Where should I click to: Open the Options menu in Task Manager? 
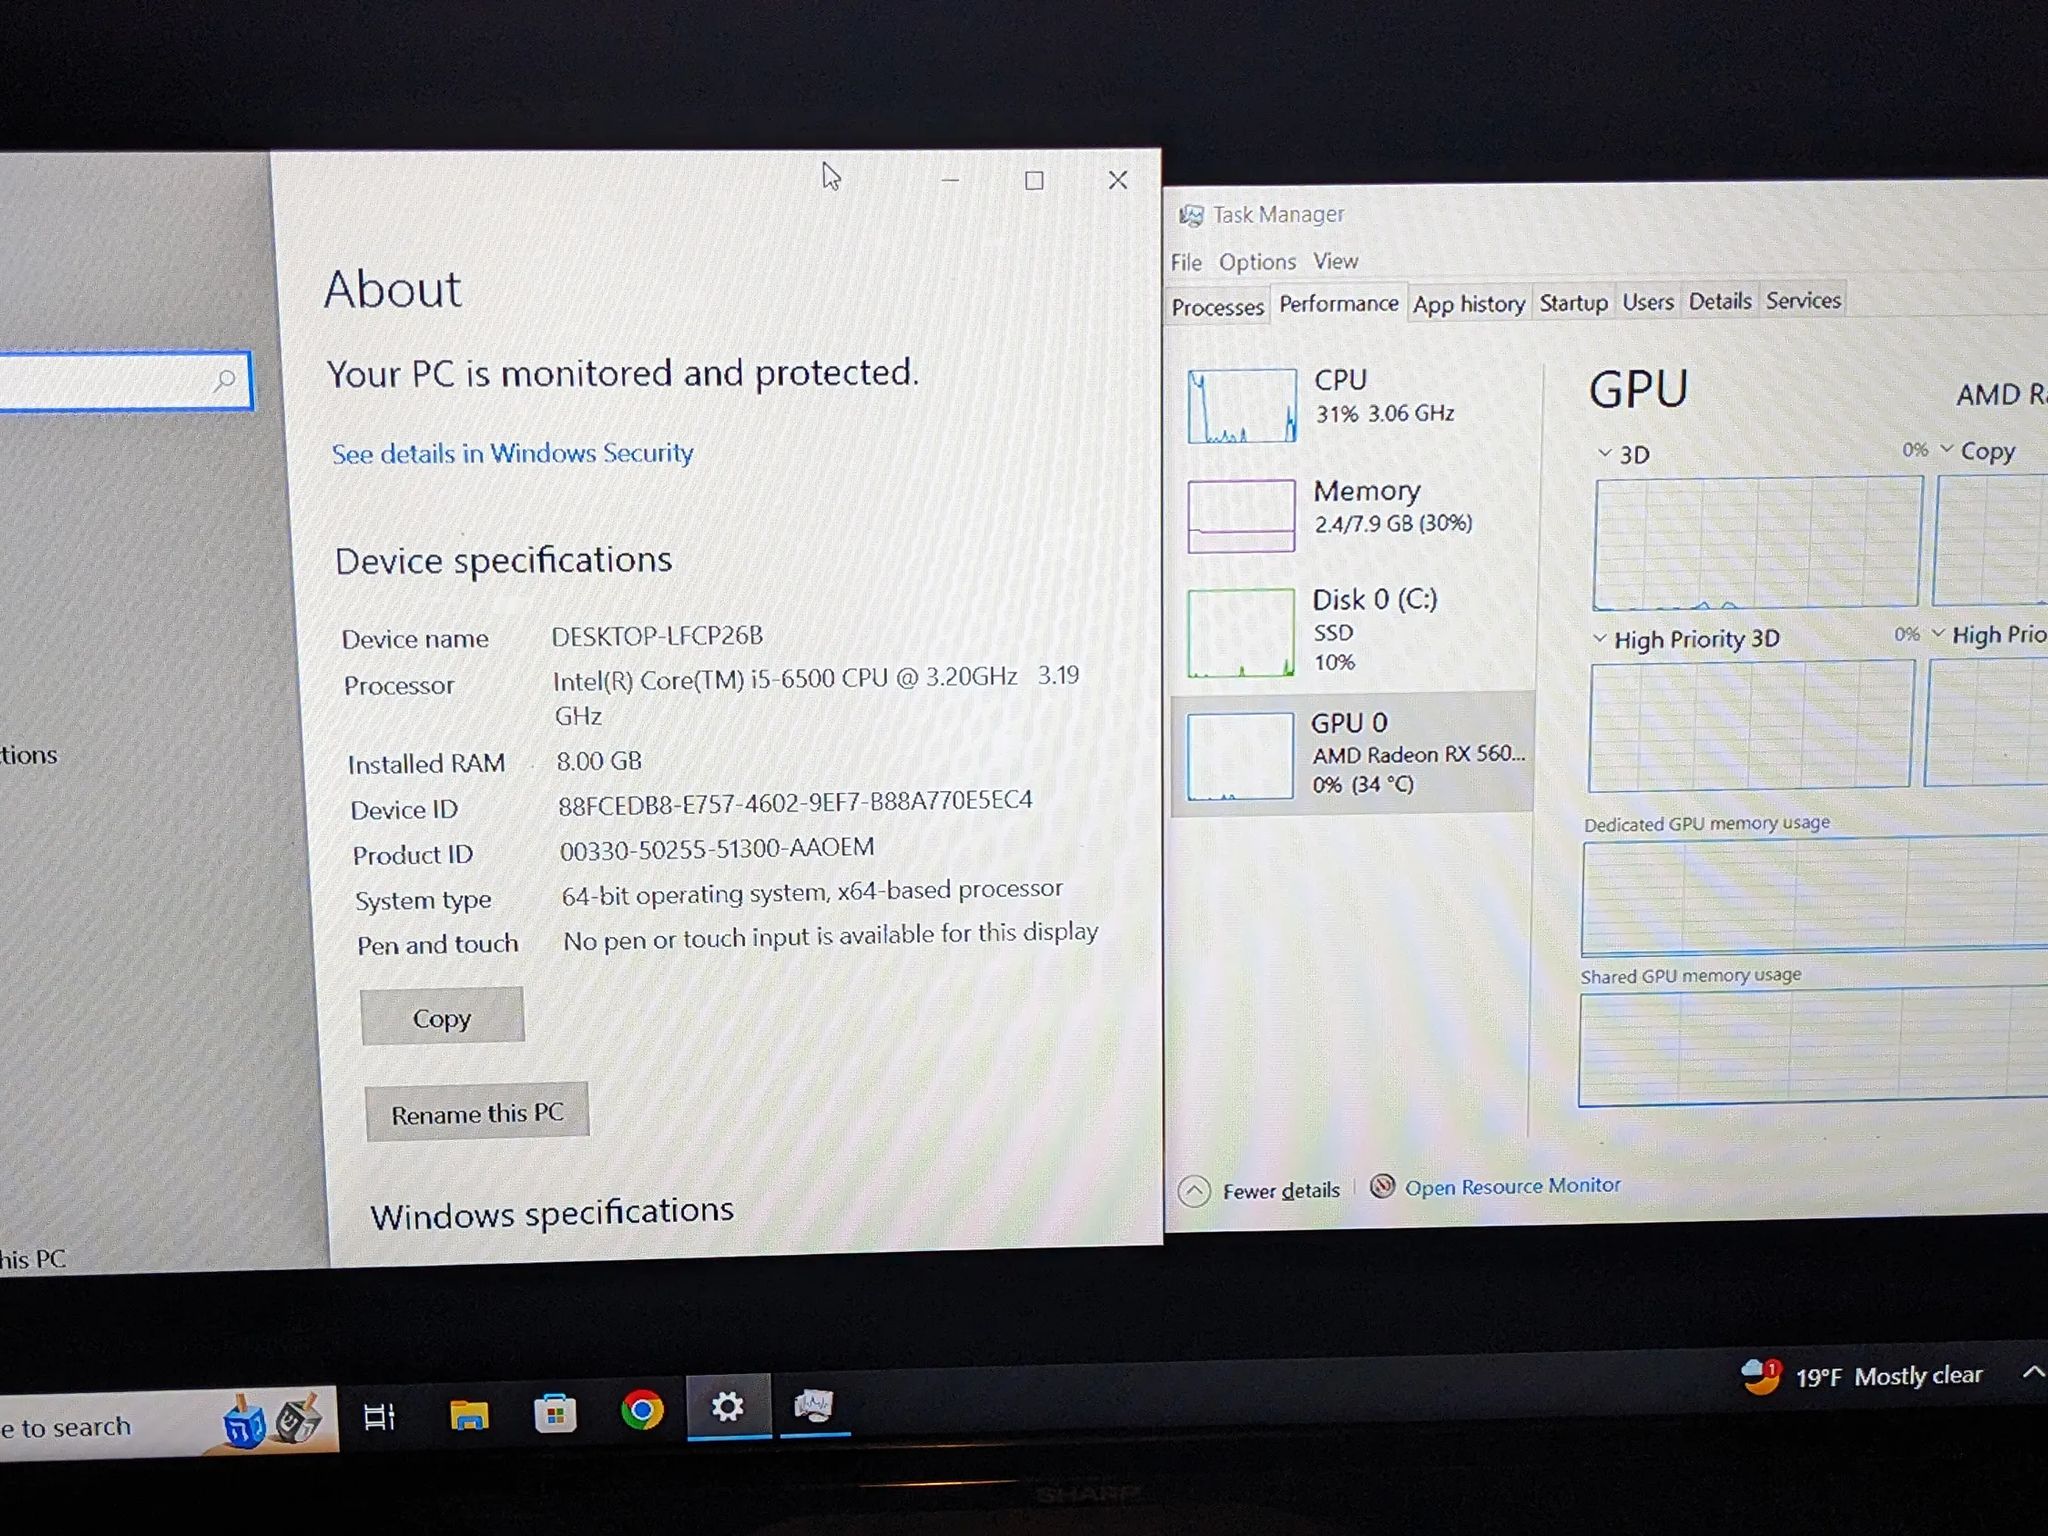[1257, 262]
